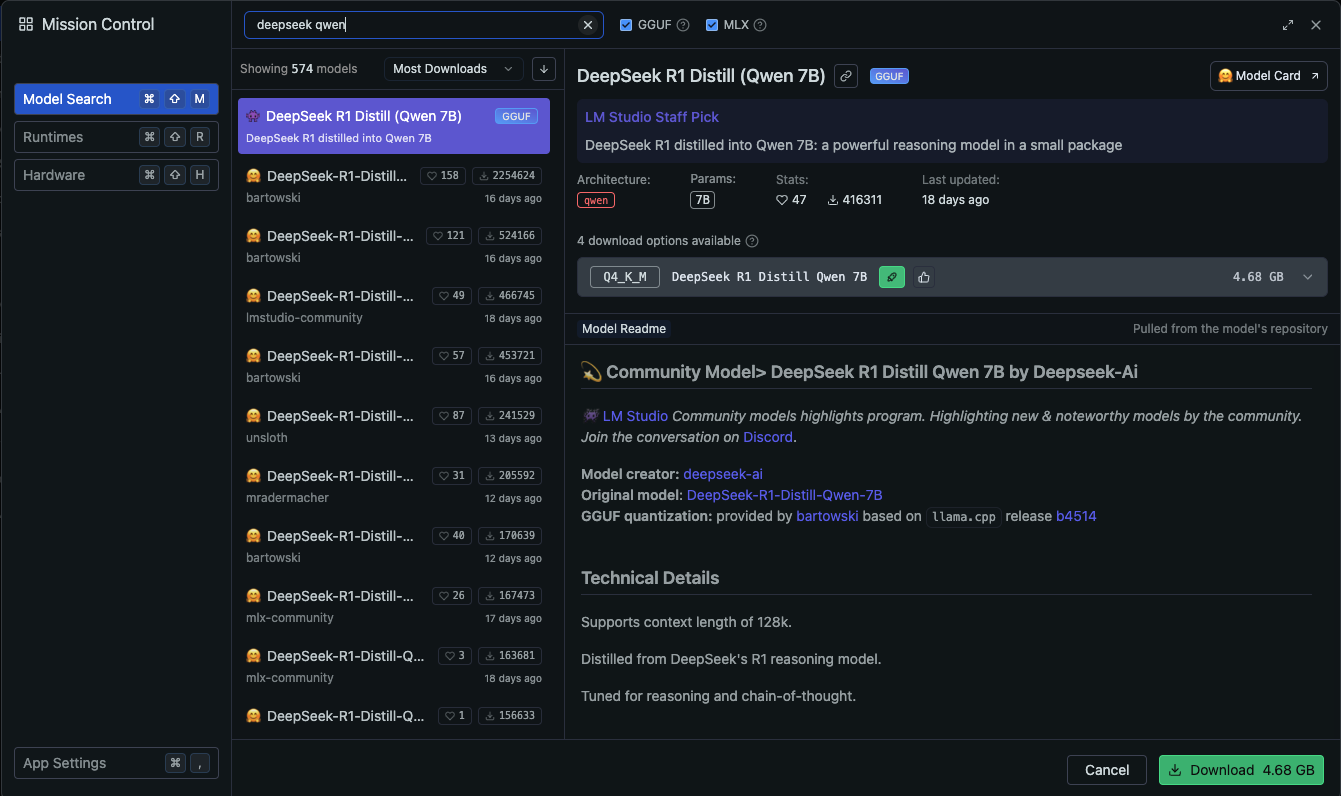
Task: Click the MLX filter help icon
Action: click(760, 25)
